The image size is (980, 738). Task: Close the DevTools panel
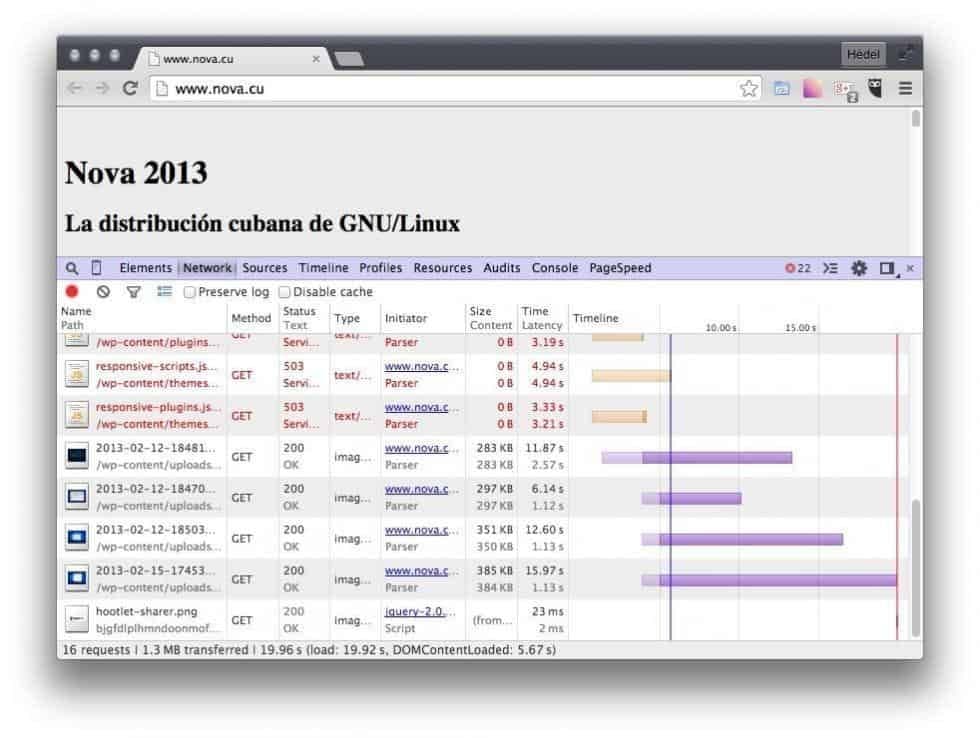click(x=910, y=268)
